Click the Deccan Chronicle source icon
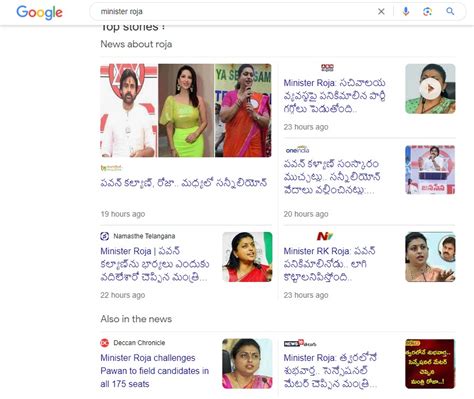Viewport: 474px width, 399px height. pos(105,343)
